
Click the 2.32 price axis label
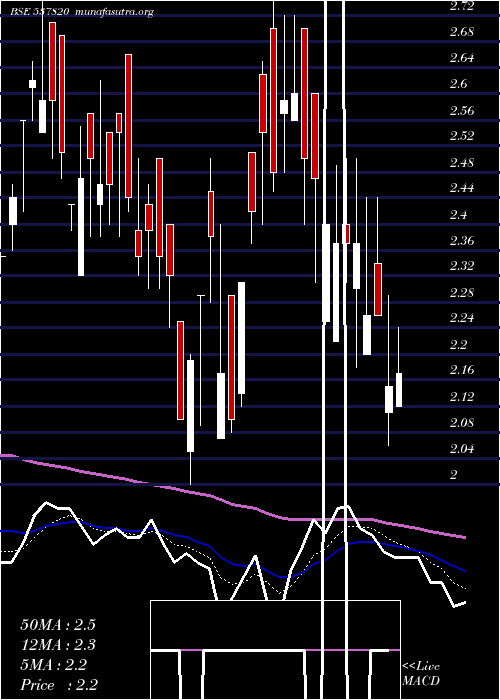[462, 267]
